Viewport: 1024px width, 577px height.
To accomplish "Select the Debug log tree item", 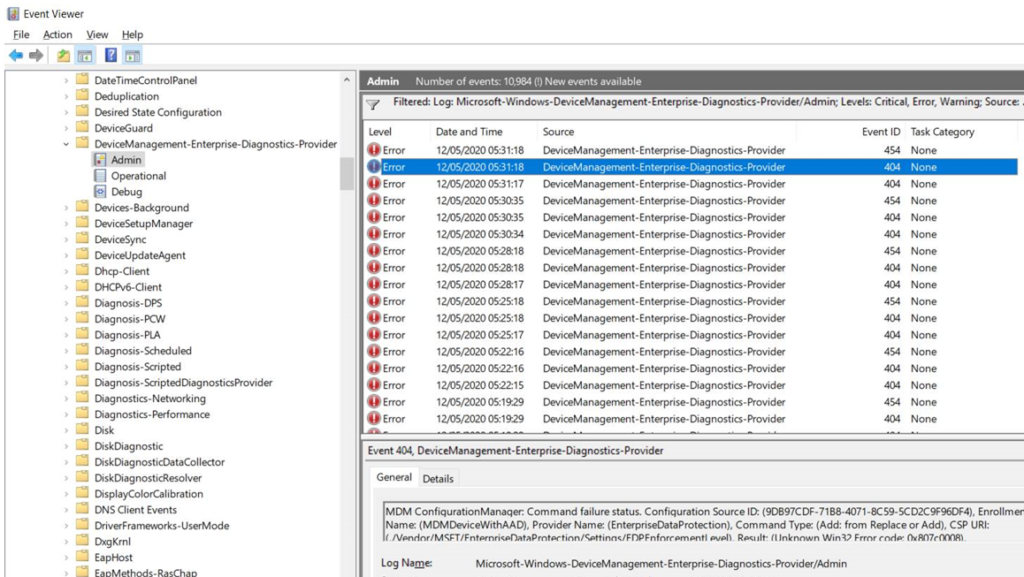I will (x=127, y=191).
